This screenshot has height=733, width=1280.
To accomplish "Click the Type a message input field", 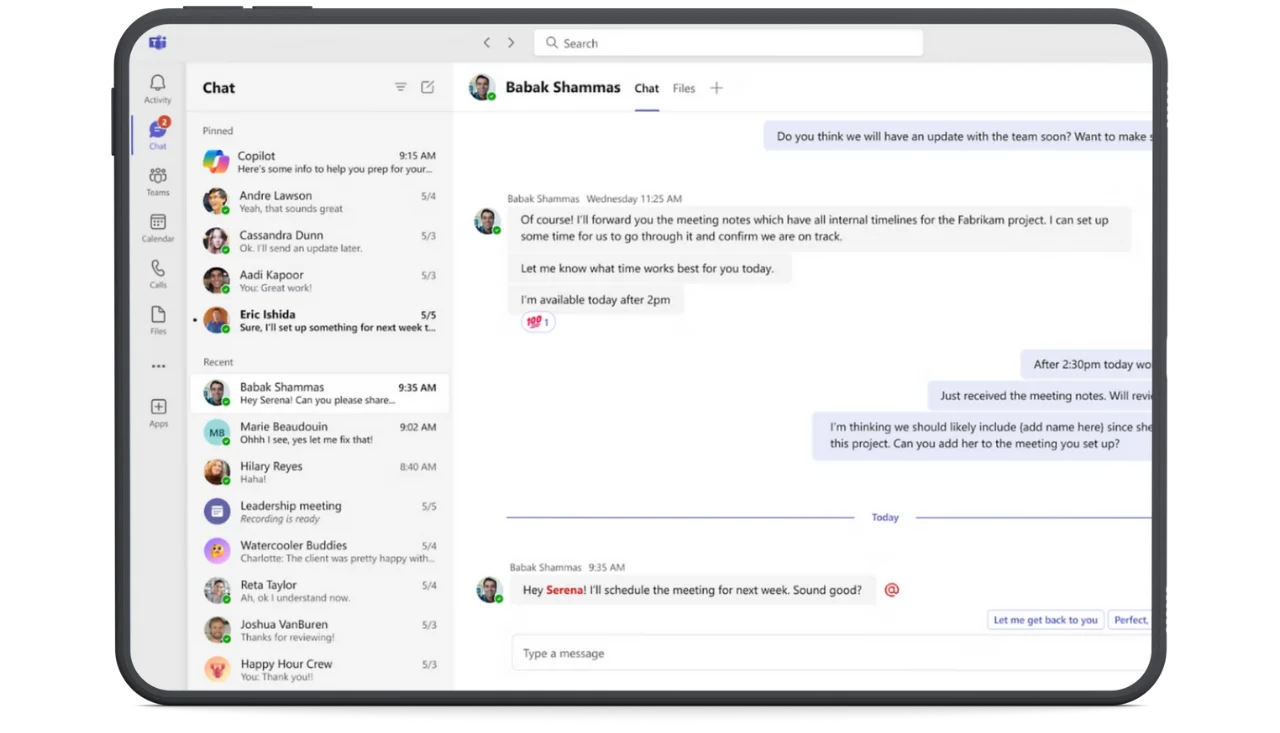I will coord(700,652).
